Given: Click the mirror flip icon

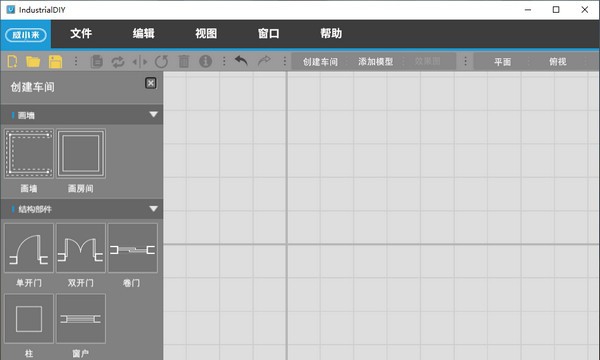Looking at the screenshot, I should [x=140, y=62].
